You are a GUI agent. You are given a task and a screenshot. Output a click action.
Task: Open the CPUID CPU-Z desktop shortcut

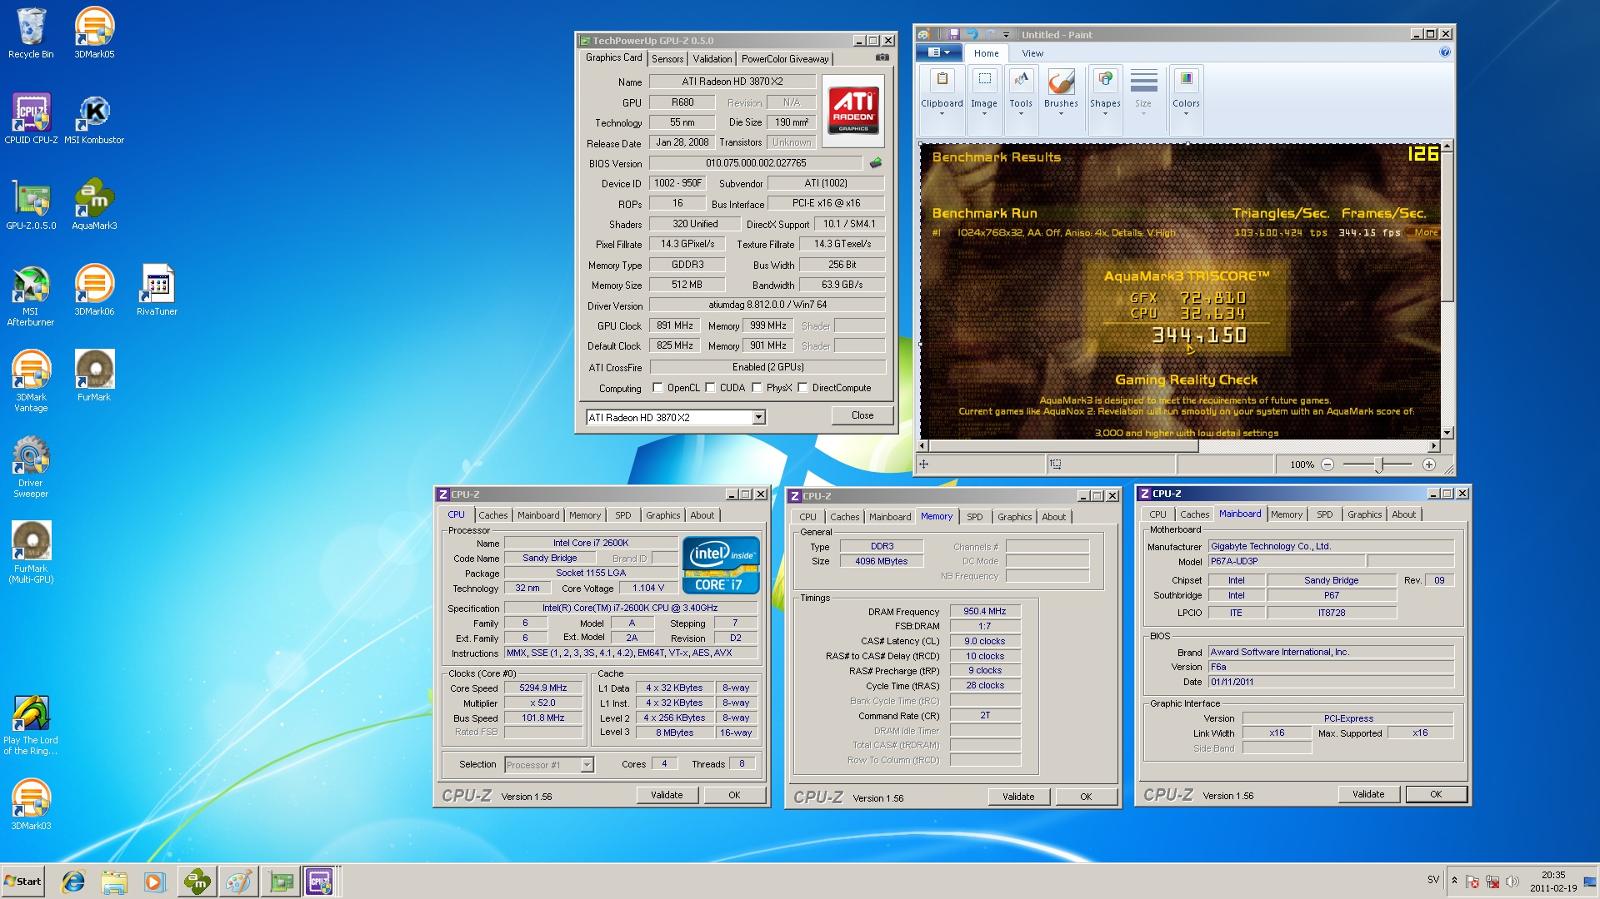[x=31, y=119]
